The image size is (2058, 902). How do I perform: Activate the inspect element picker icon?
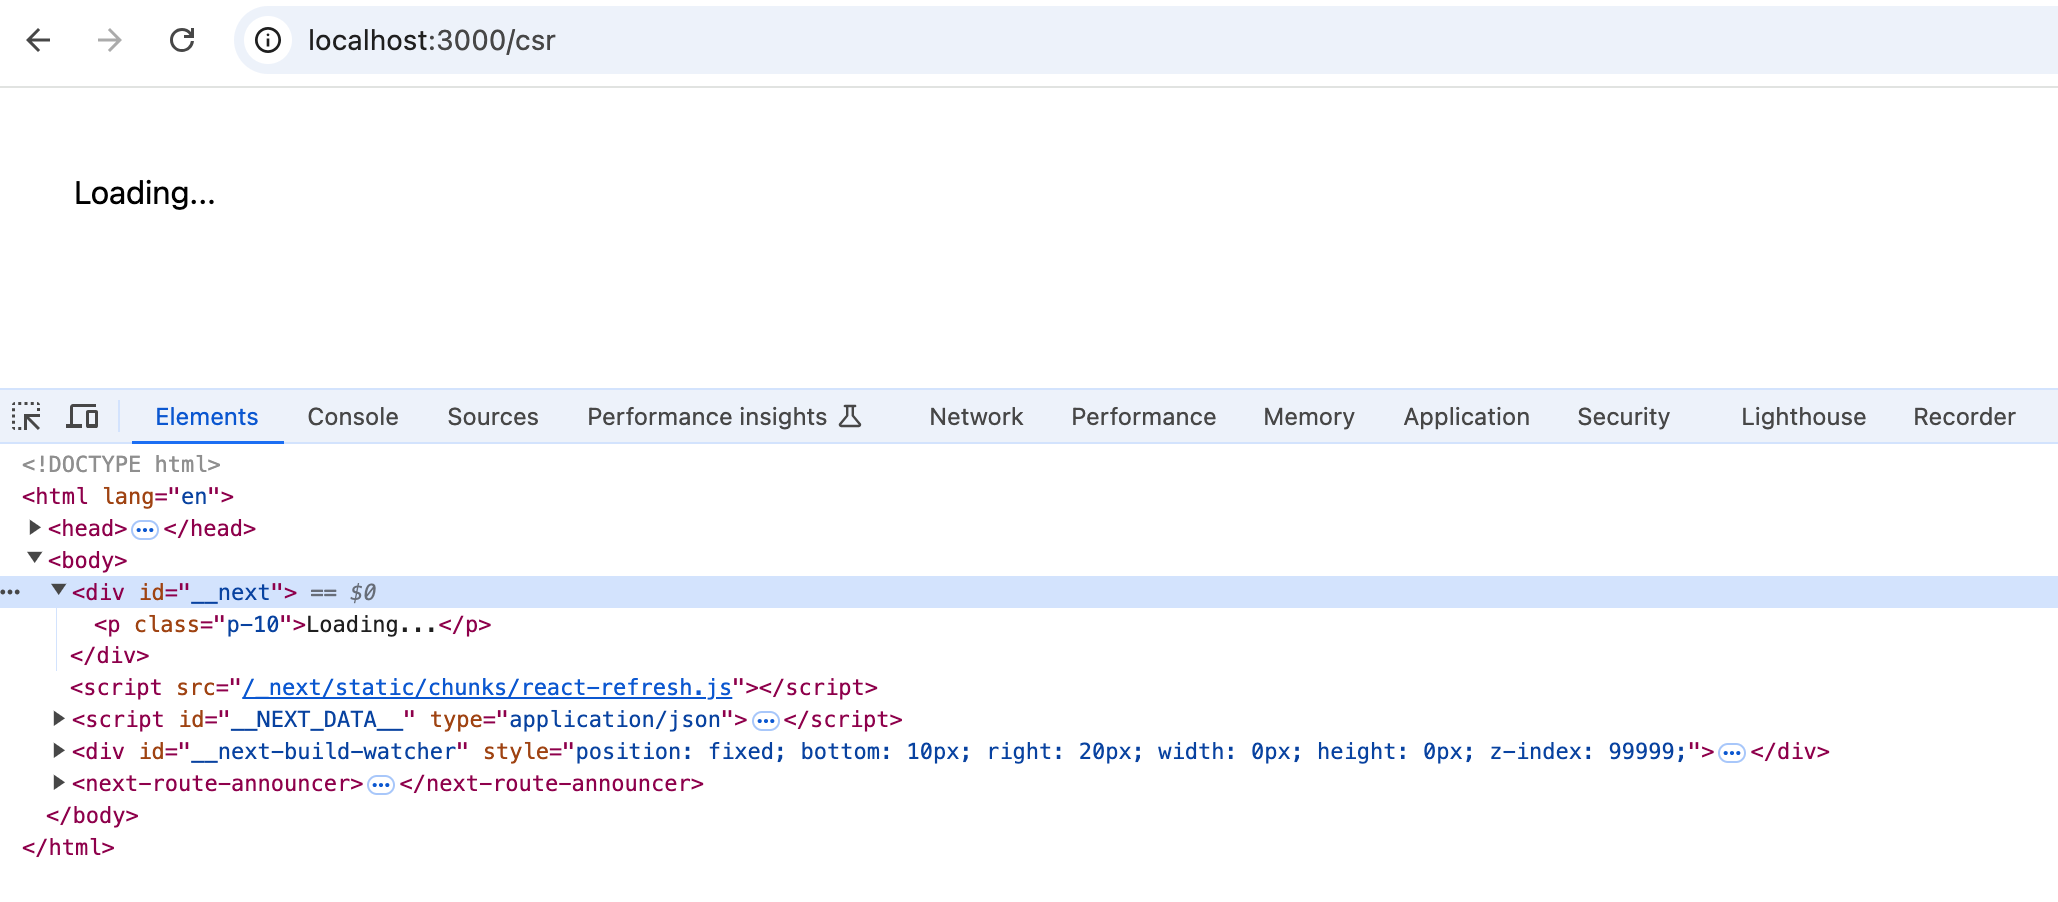click(x=26, y=416)
